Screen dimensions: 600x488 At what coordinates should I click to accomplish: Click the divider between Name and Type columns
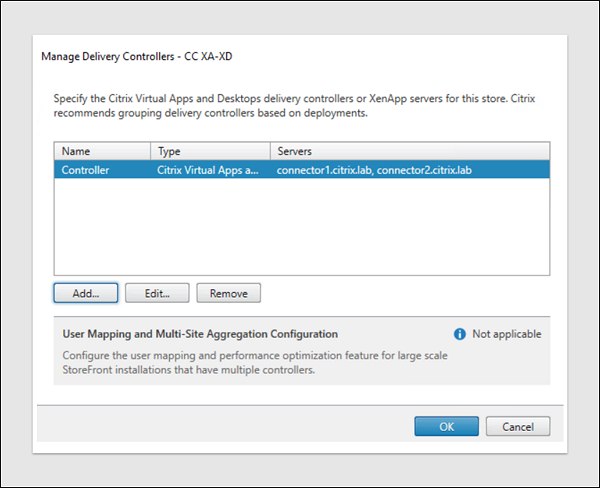coord(151,151)
